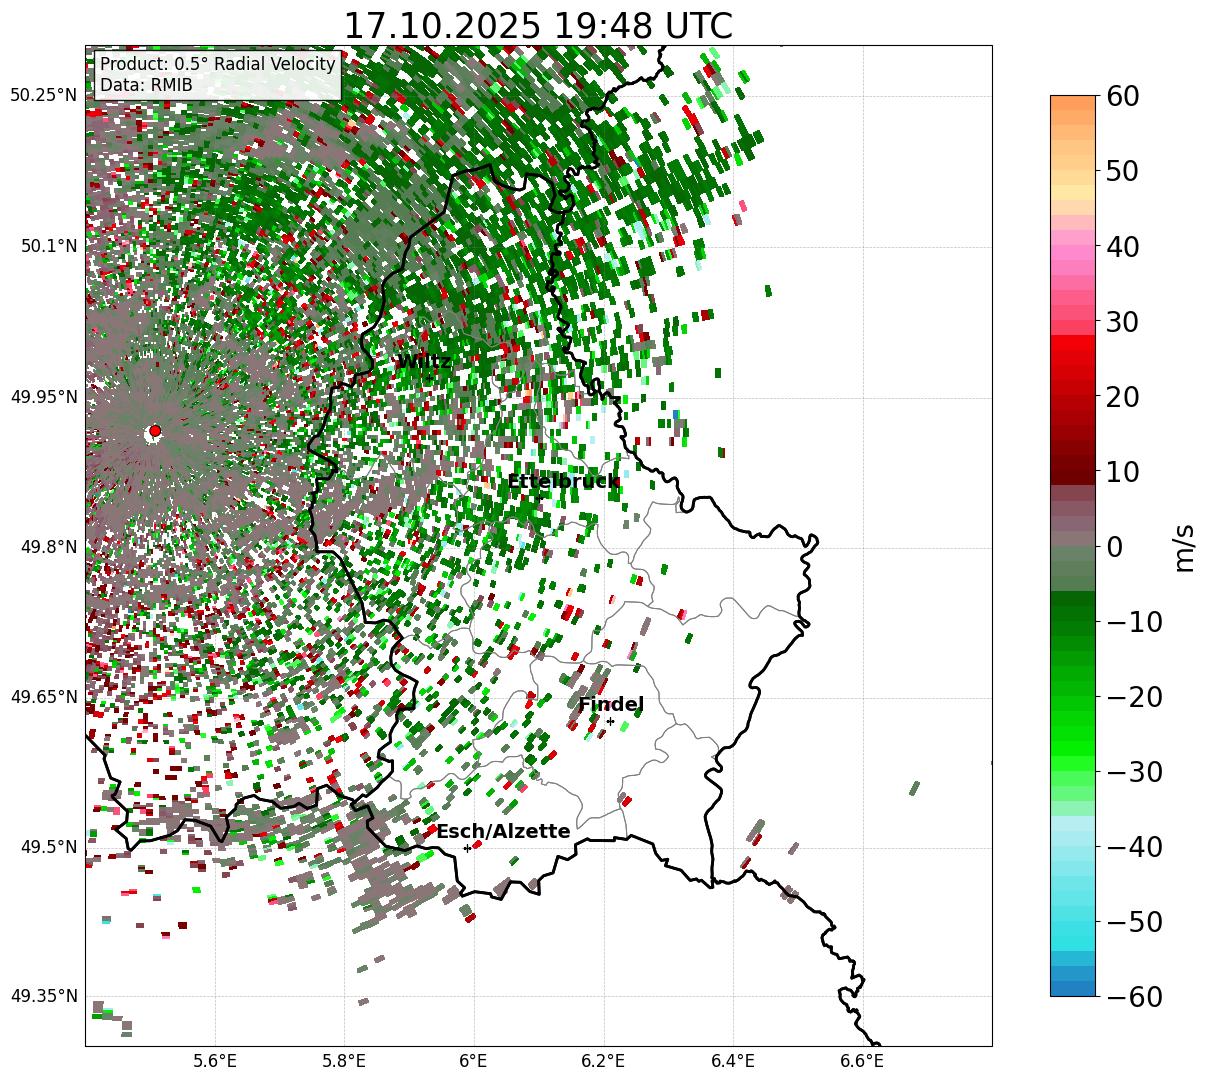The width and height of the screenshot is (1207, 1081).
Task: Click the 5.6°E longitude tick label
Action: pyautogui.click(x=215, y=1061)
